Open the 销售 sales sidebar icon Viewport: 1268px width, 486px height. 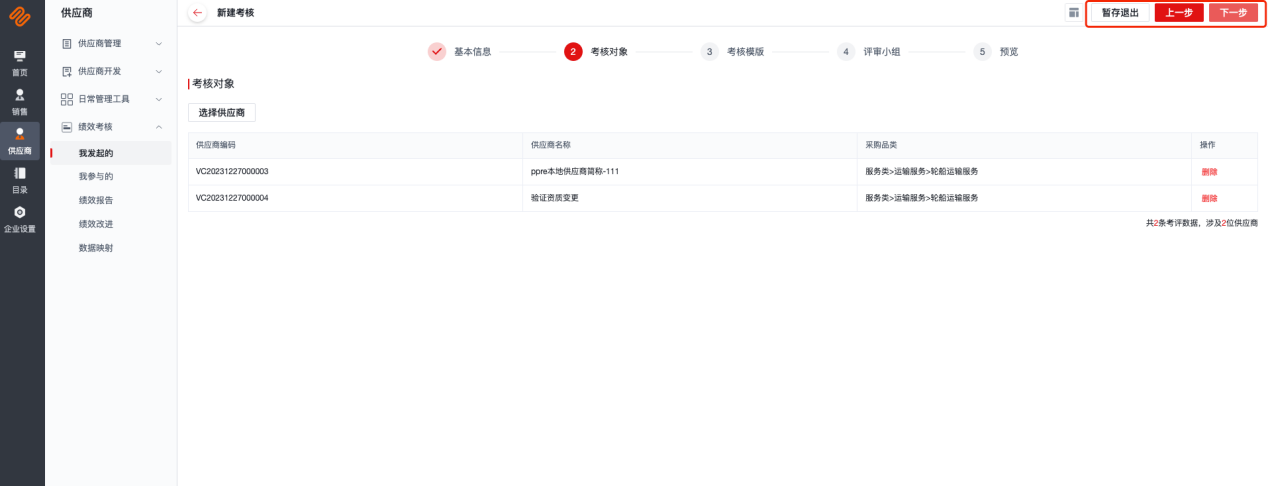coord(20,101)
